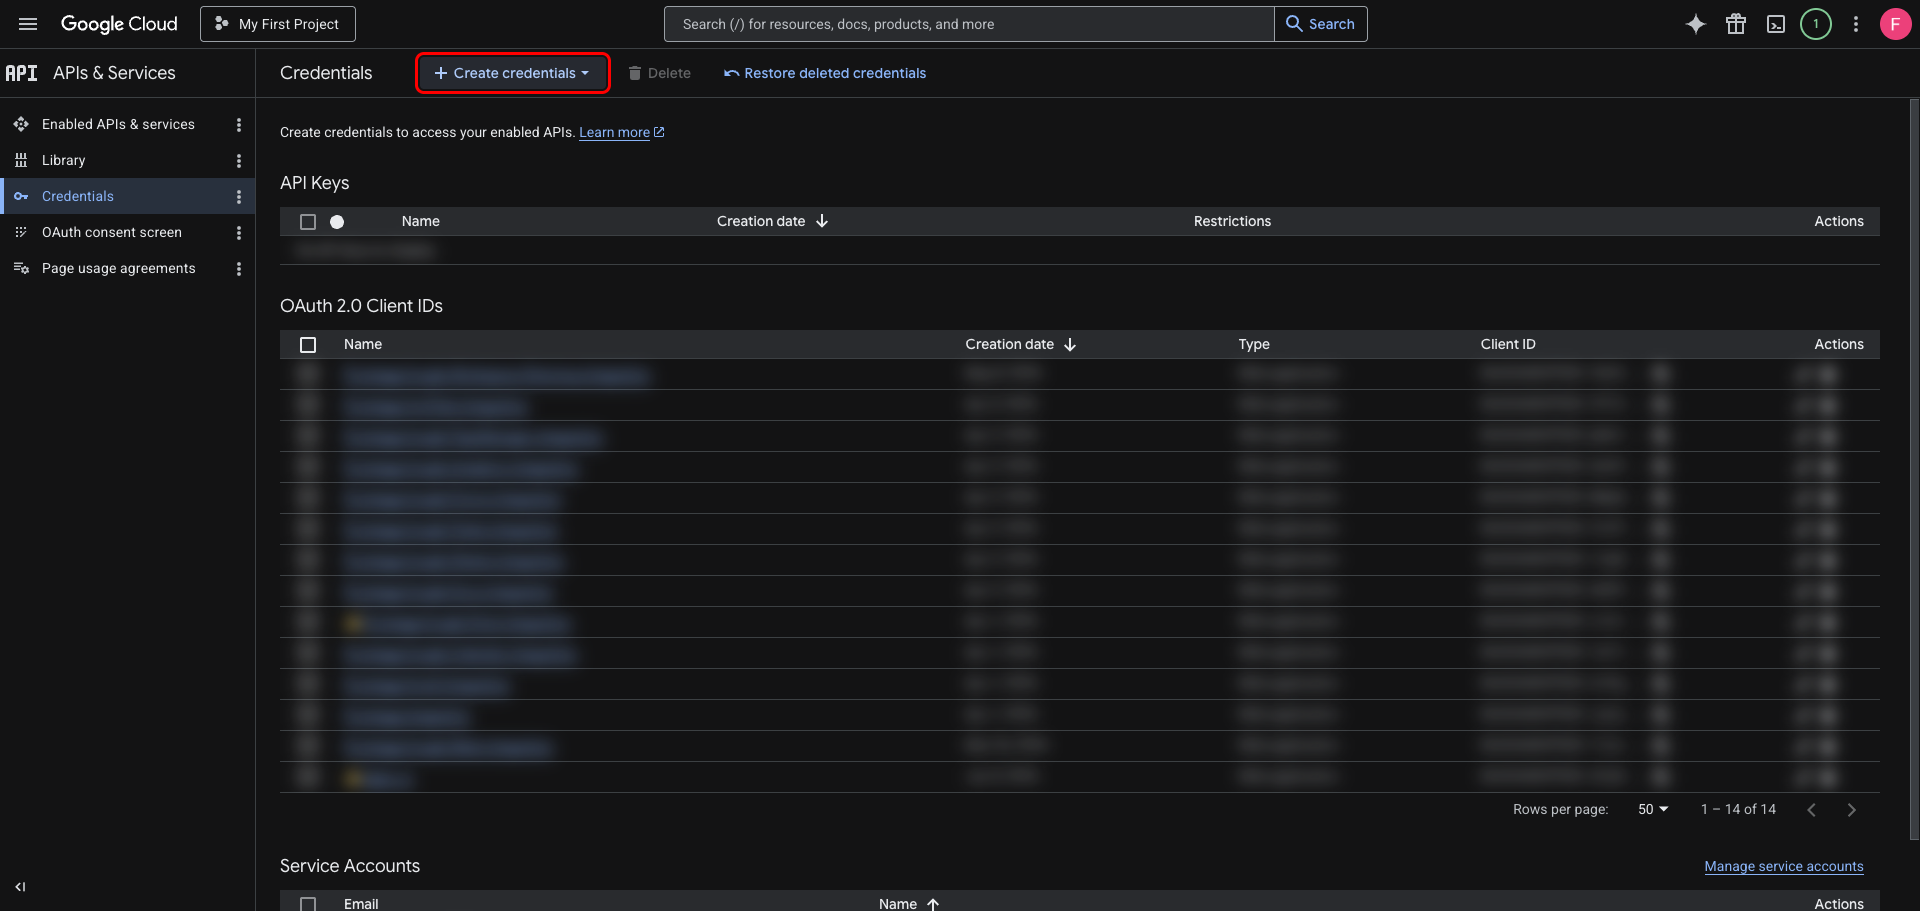The image size is (1920, 911).
Task: Select all OAuth 2.0 Client IDs checkbox
Action: point(308,345)
